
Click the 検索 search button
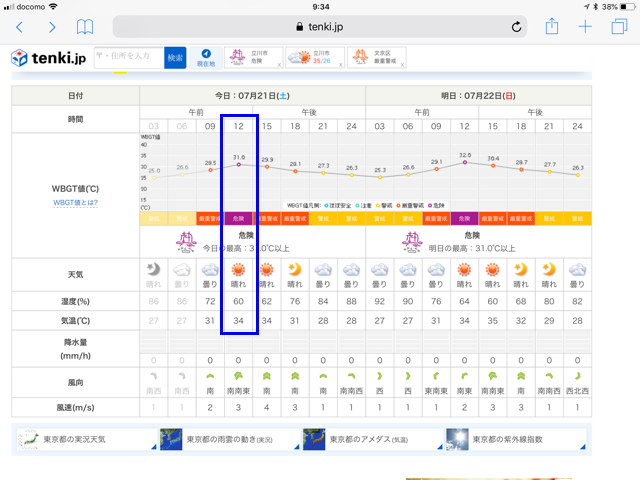(175, 57)
